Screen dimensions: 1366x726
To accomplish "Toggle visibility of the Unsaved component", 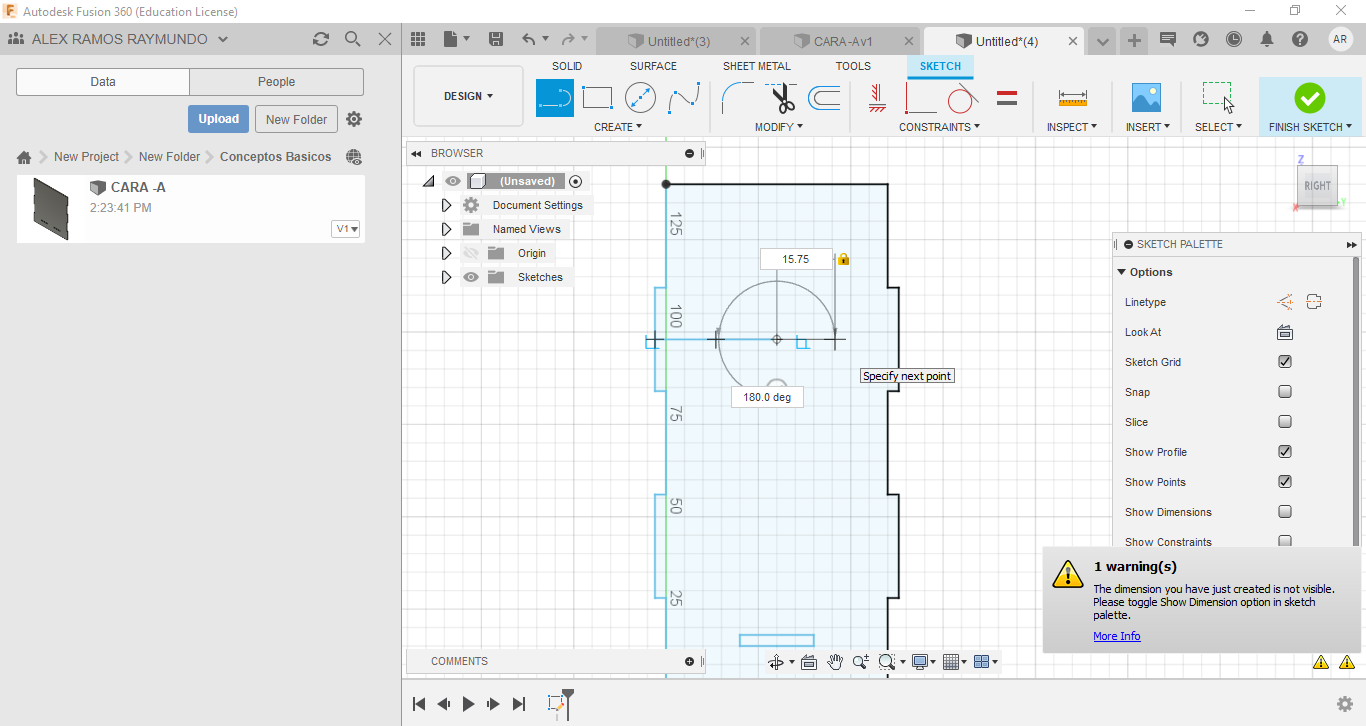I will pyautogui.click(x=453, y=181).
